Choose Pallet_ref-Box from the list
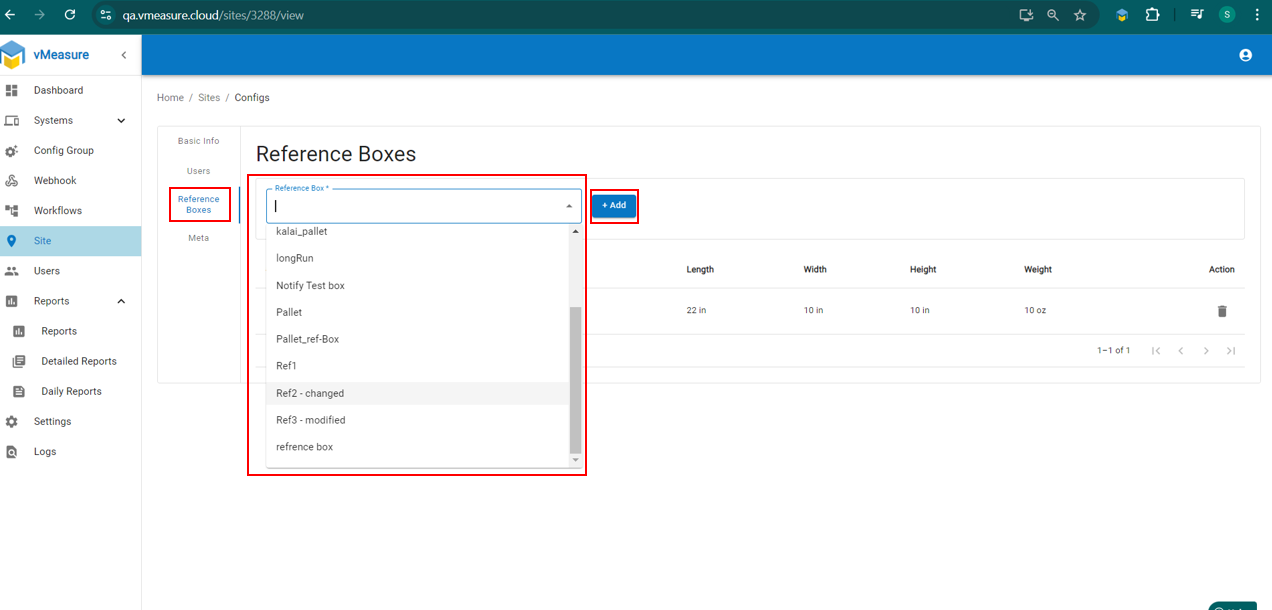The width and height of the screenshot is (1272, 610). [418, 339]
